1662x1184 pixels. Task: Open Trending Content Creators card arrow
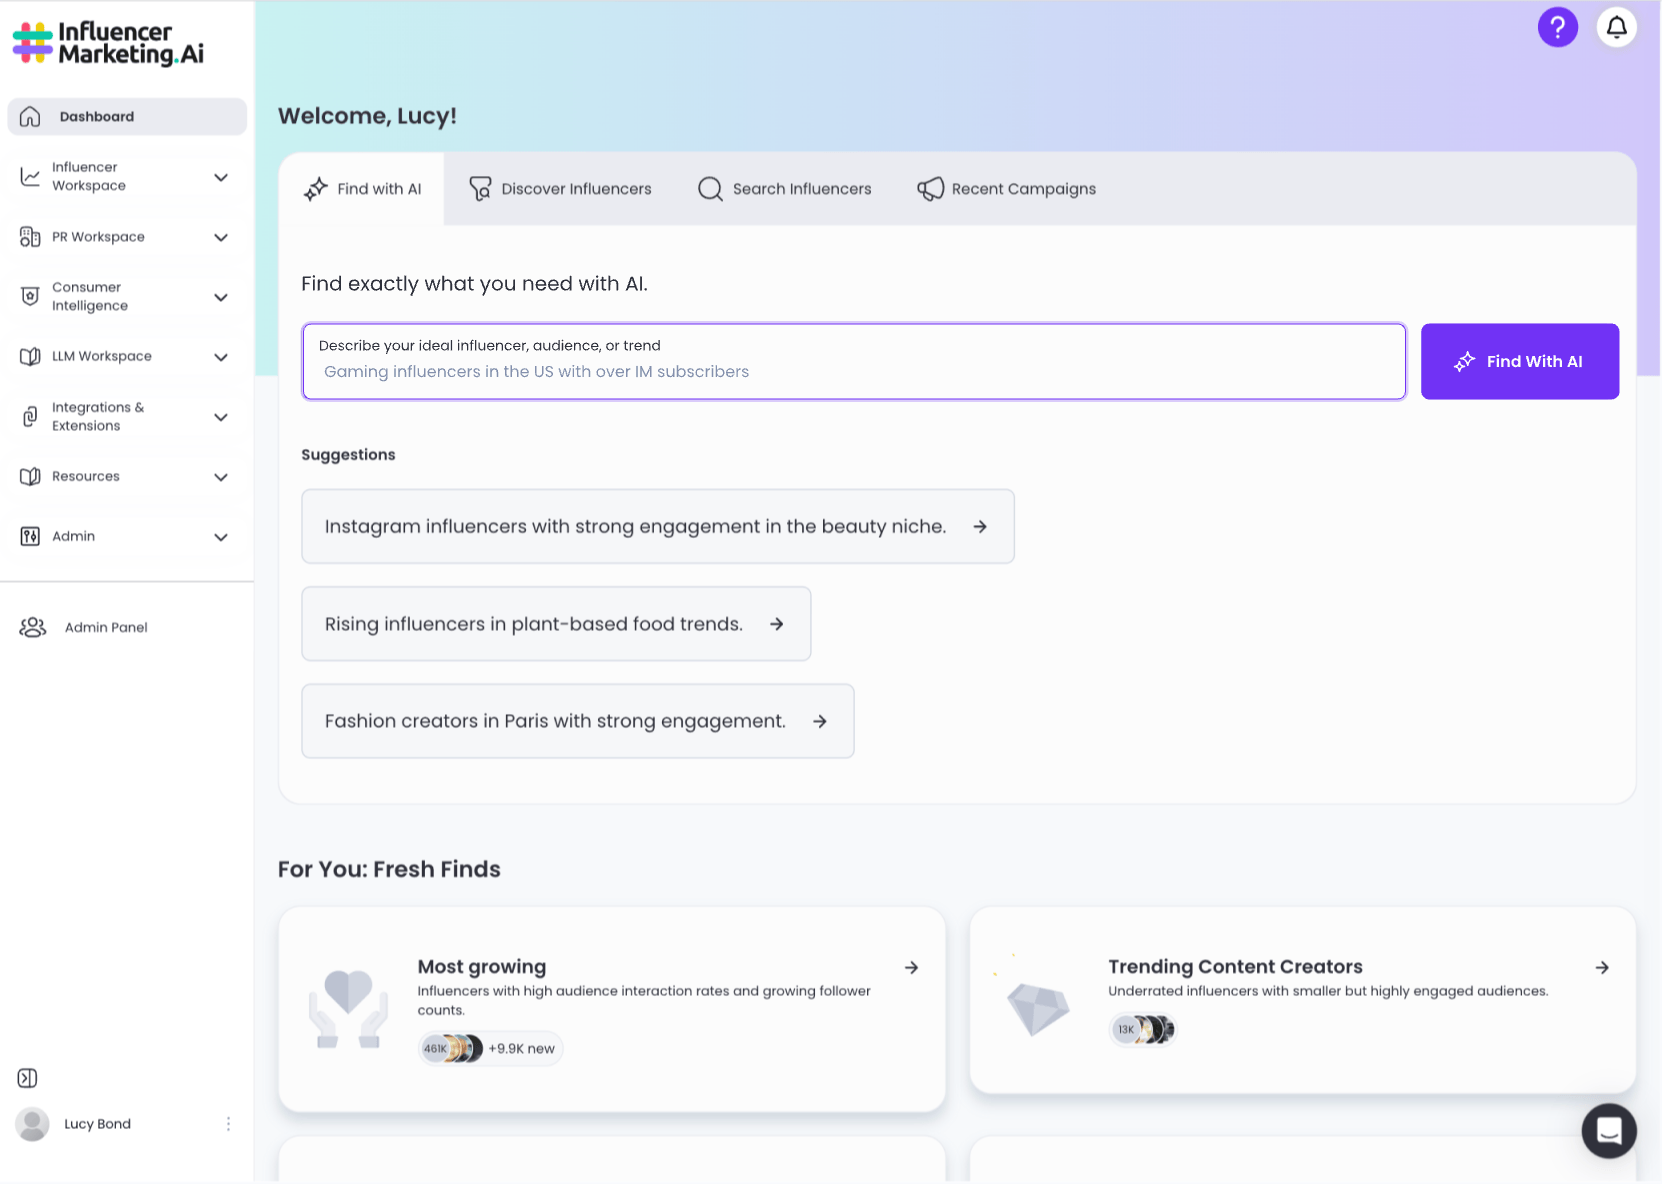click(x=1601, y=968)
